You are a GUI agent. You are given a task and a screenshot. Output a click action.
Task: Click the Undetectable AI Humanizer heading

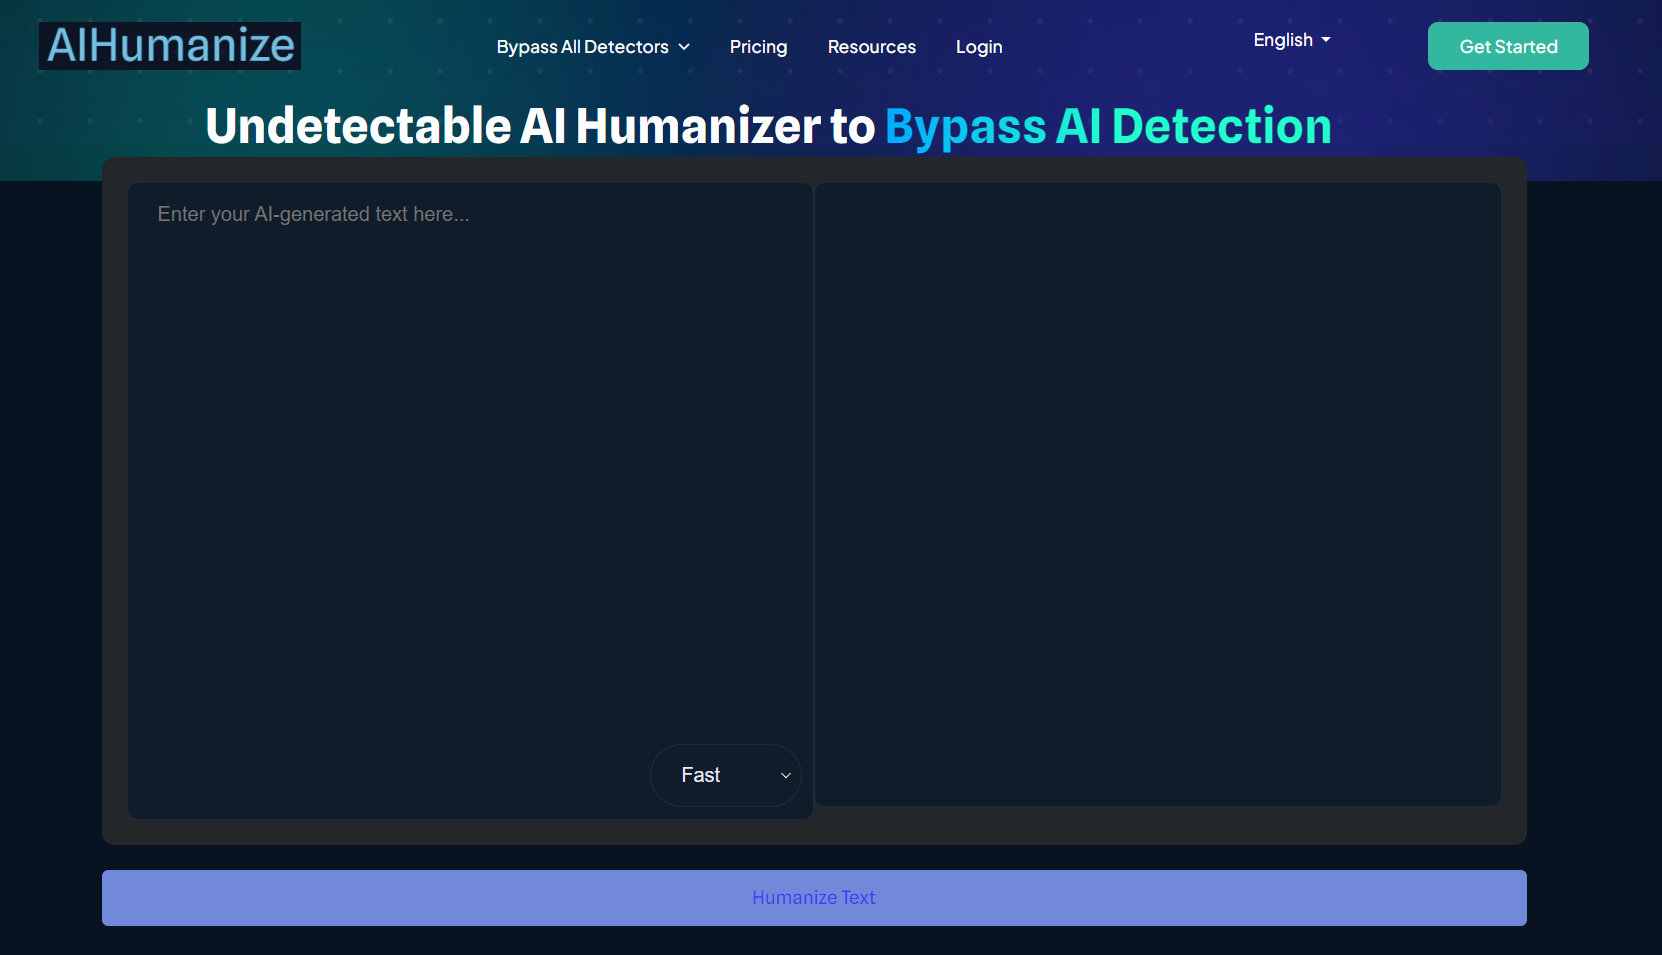540,125
